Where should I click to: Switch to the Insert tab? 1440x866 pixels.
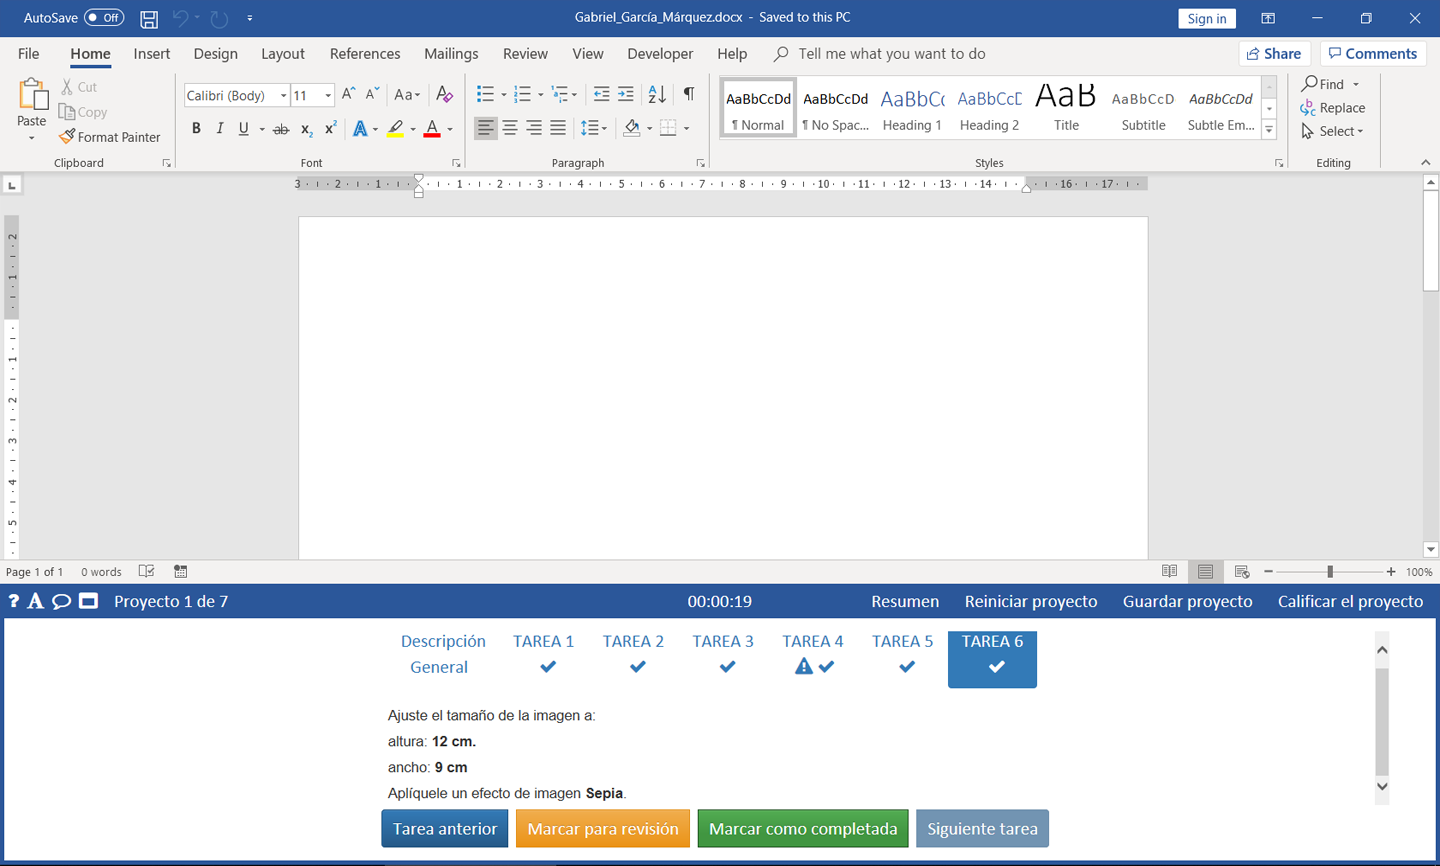(152, 54)
